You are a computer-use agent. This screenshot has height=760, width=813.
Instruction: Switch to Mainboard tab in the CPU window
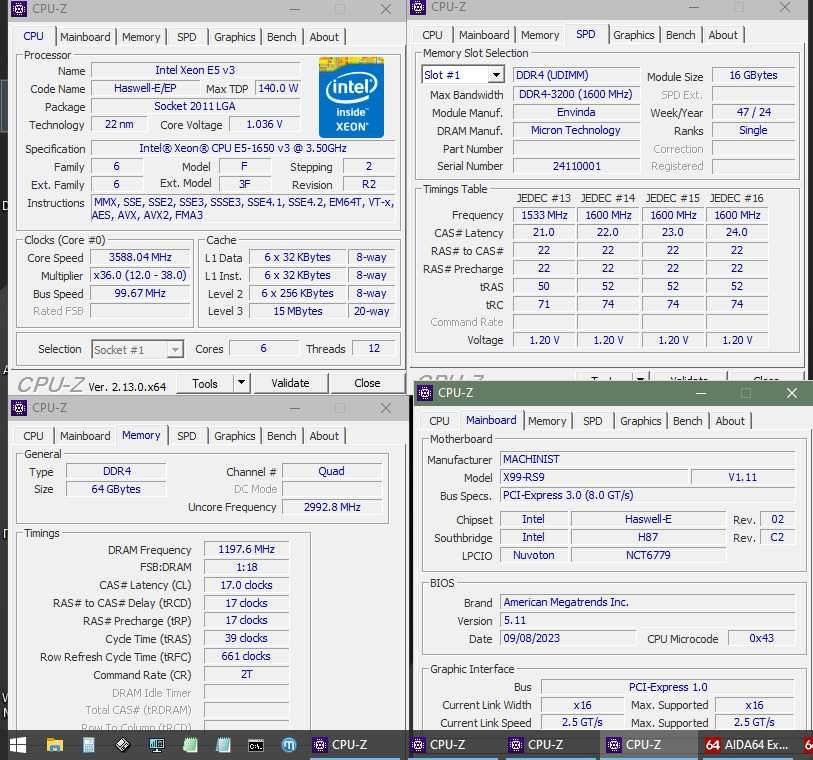85,37
